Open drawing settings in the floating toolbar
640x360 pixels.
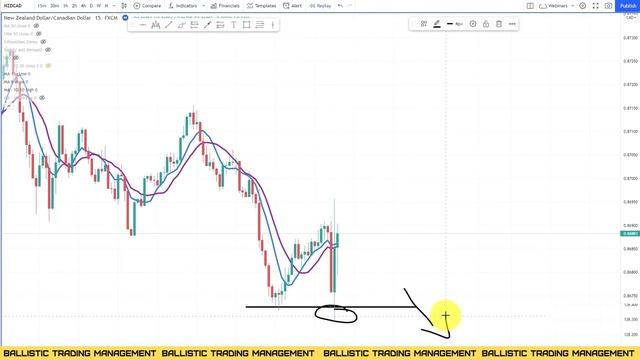[473, 24]
